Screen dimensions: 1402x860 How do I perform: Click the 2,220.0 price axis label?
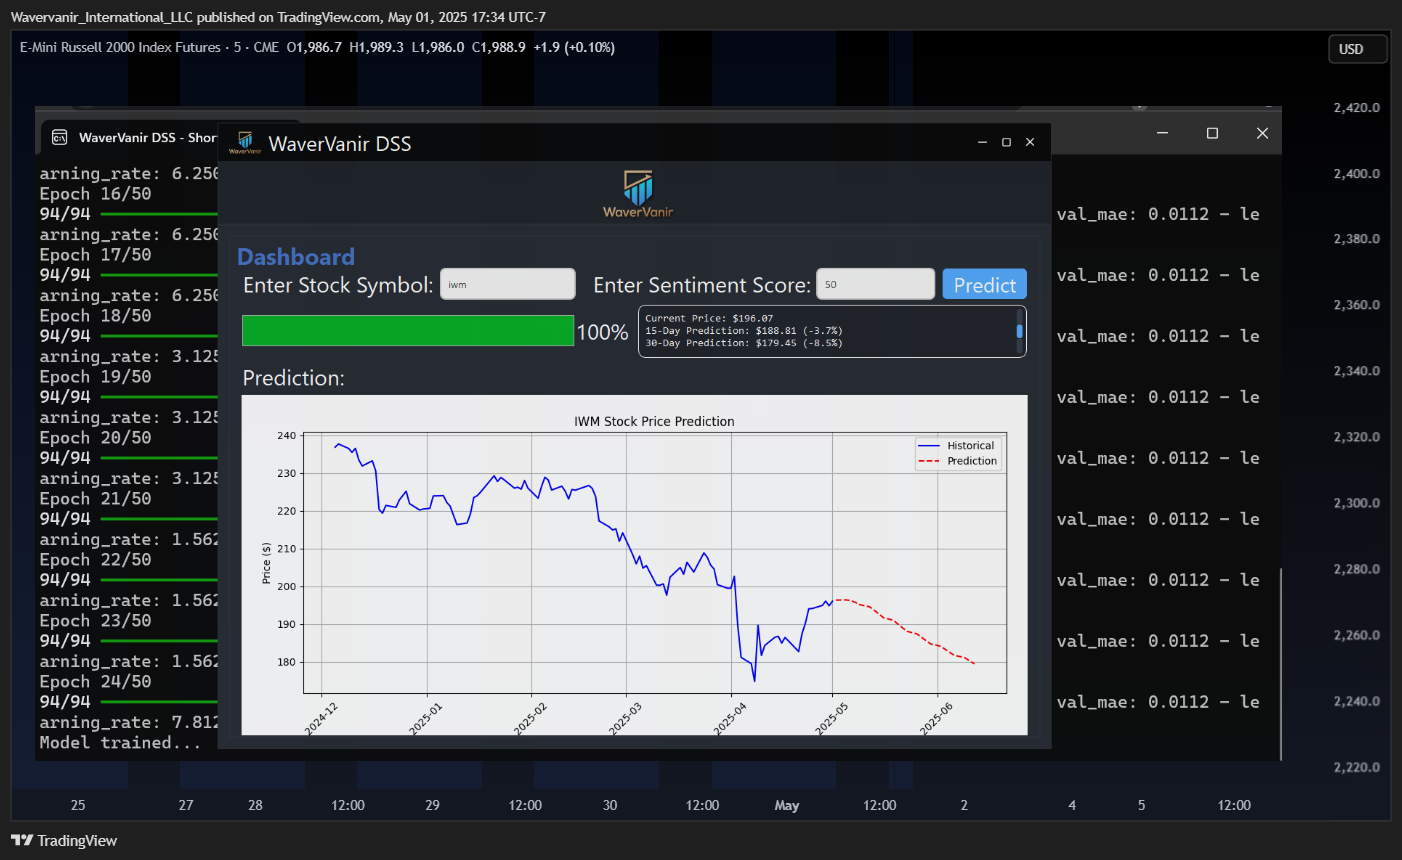coord(1357,767)
